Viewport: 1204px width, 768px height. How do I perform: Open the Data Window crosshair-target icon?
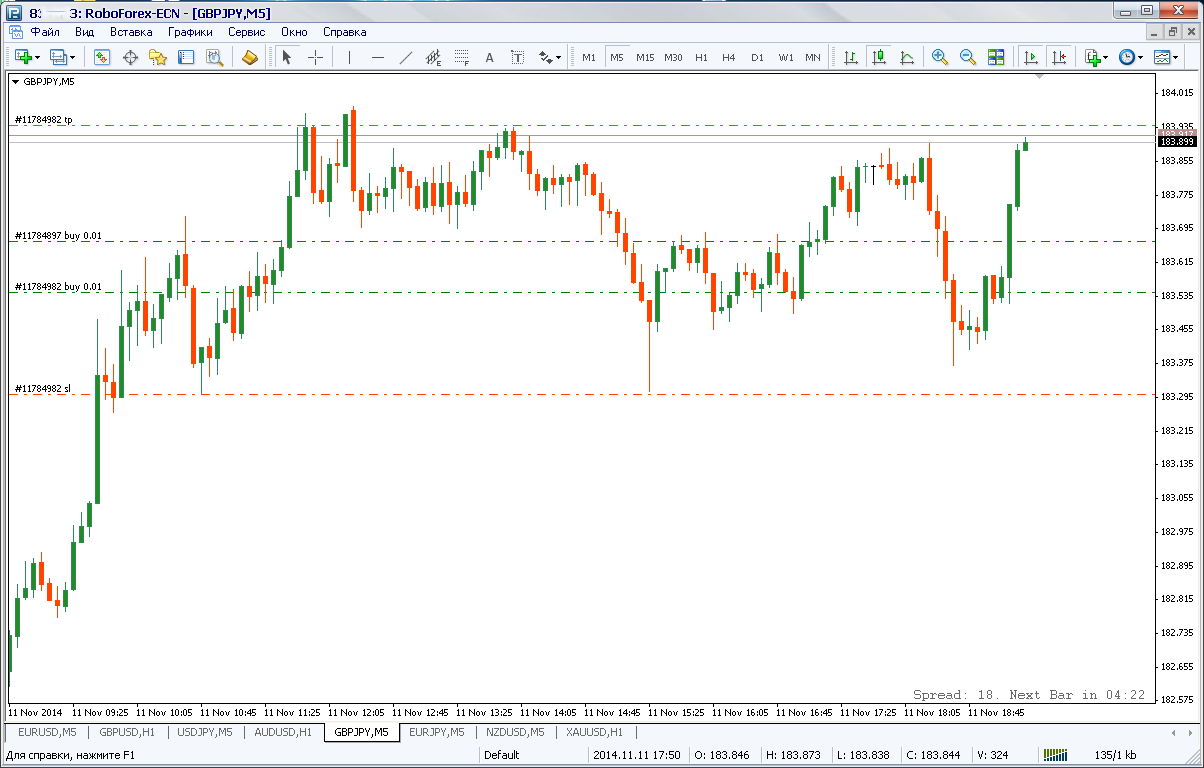pyautogui.click(x=130, y=57)
